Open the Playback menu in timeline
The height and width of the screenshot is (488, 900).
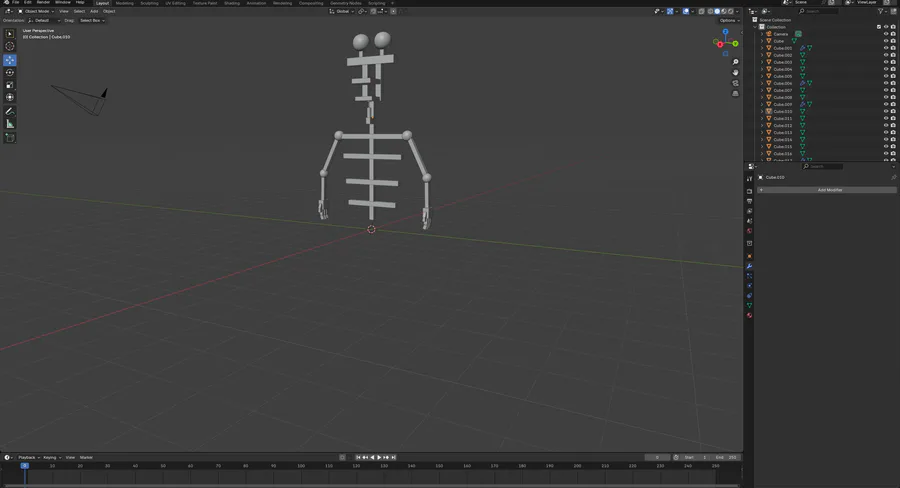[x=29, y=458]
